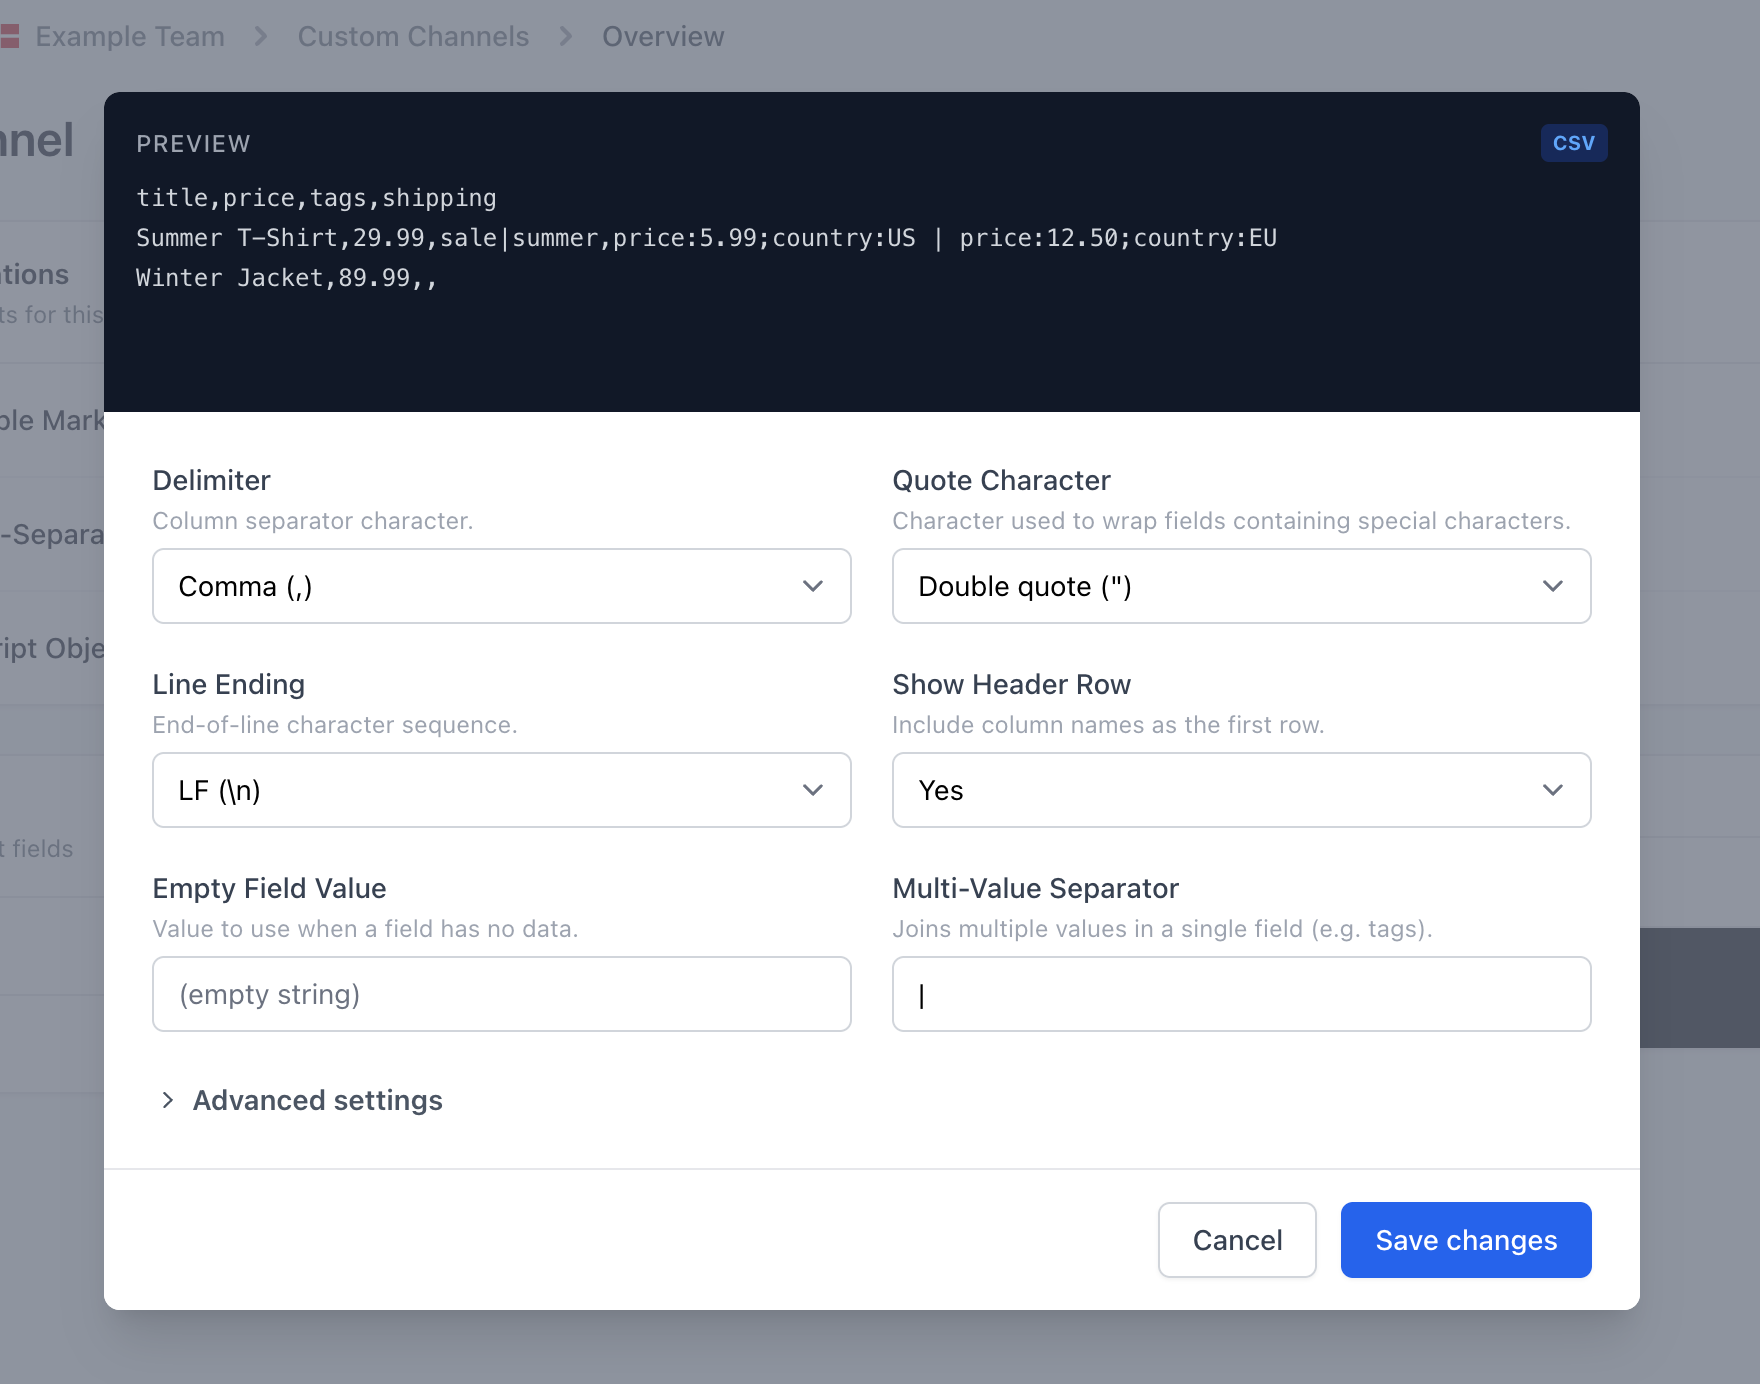This screenshot has height=1384, width=1760.
Task: Click the CSV format badge
Action: pos(1574,143)
